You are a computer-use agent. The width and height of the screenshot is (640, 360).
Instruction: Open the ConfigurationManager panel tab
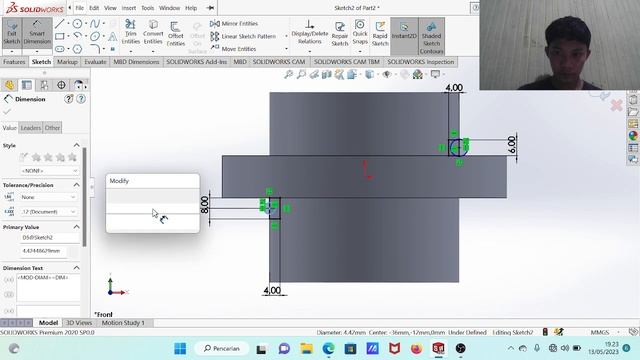pyautogui.click(x=44, y=85)
